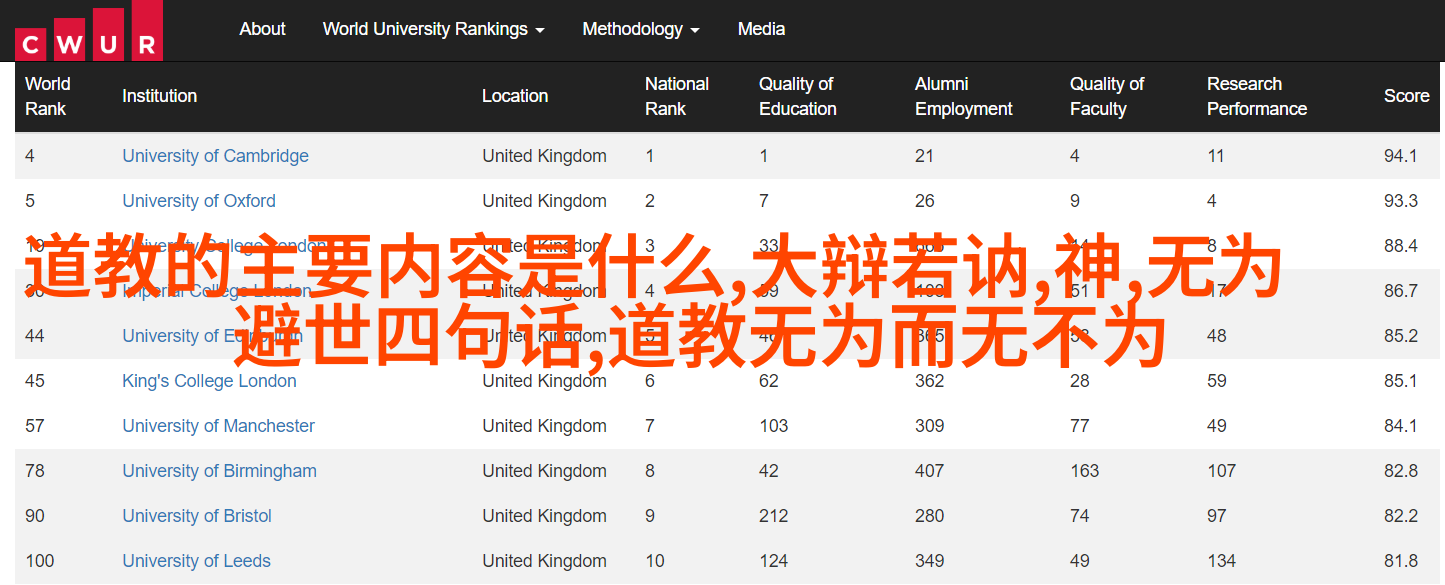Select the Alumni Employment column header
Image resolution: width=1445 pixels, height=585 pixels.
tap(964, 96)
